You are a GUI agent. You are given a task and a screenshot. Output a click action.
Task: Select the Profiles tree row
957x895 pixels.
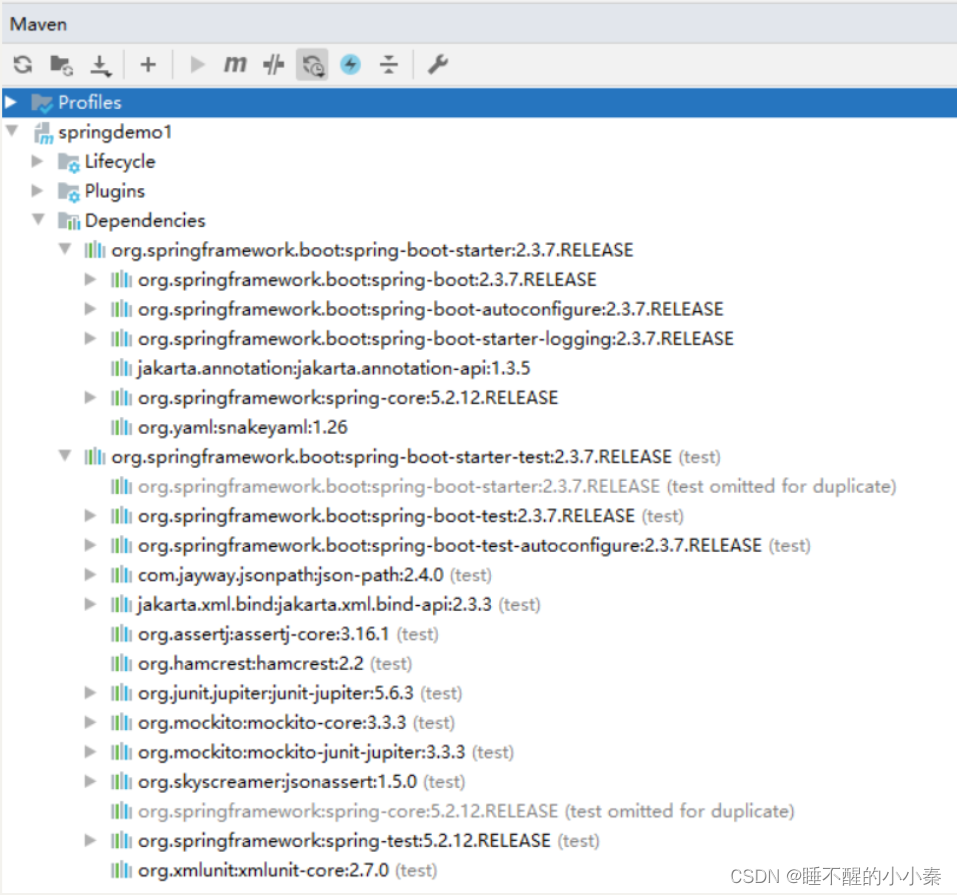pos(478,103)
